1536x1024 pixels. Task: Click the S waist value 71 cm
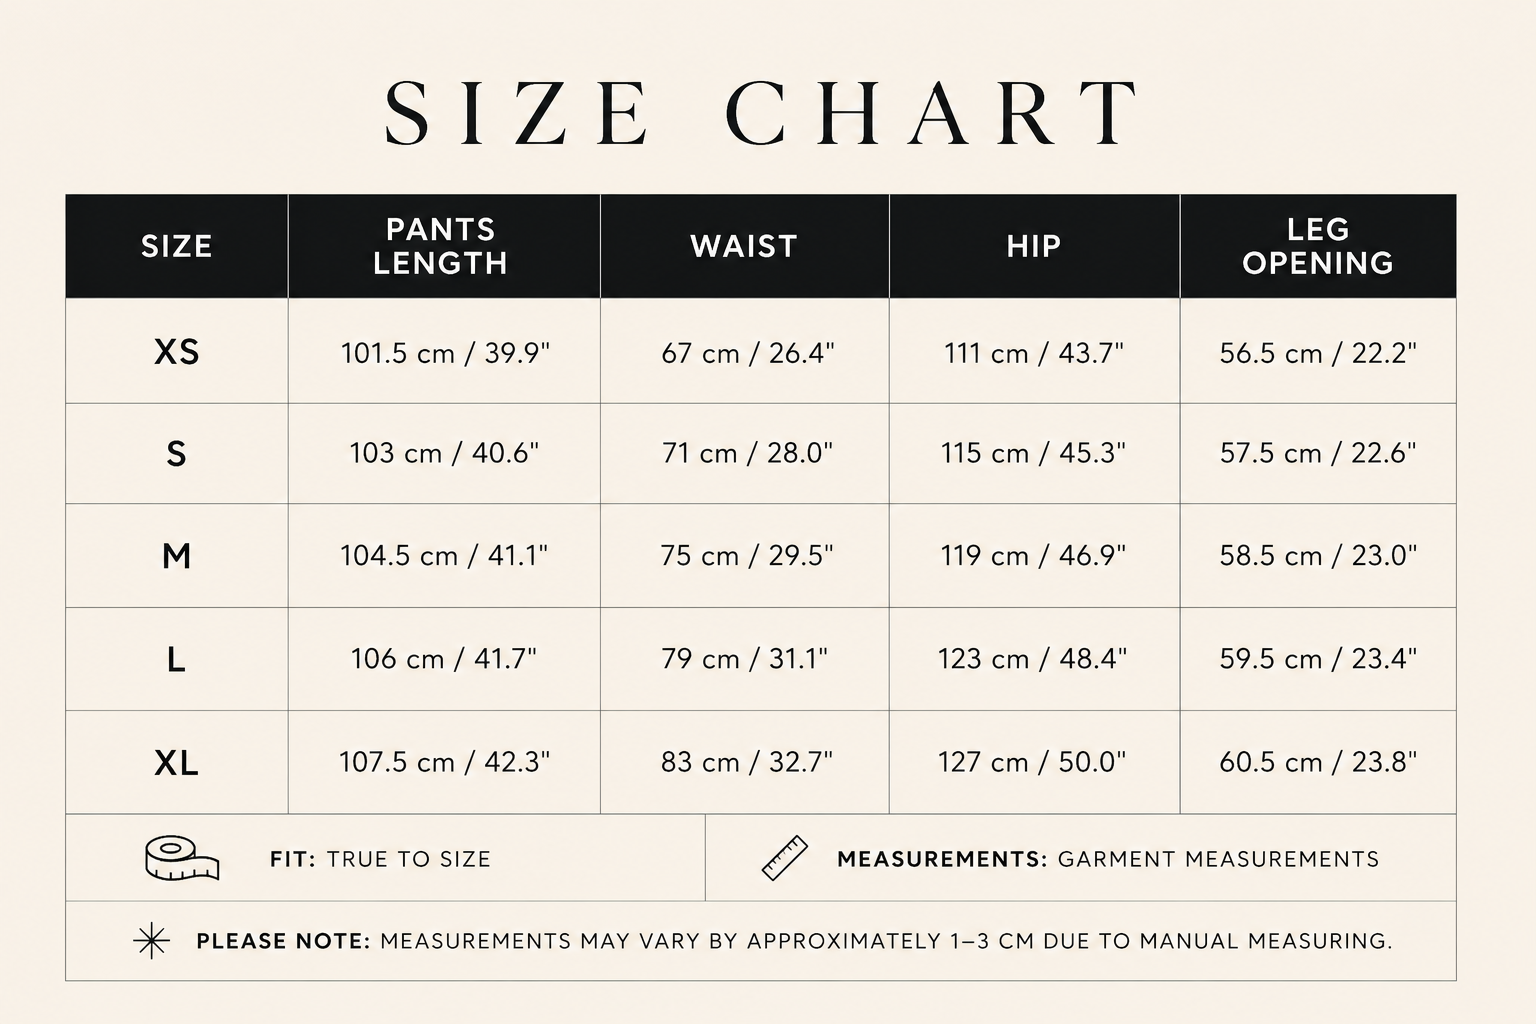pos(747,453)
